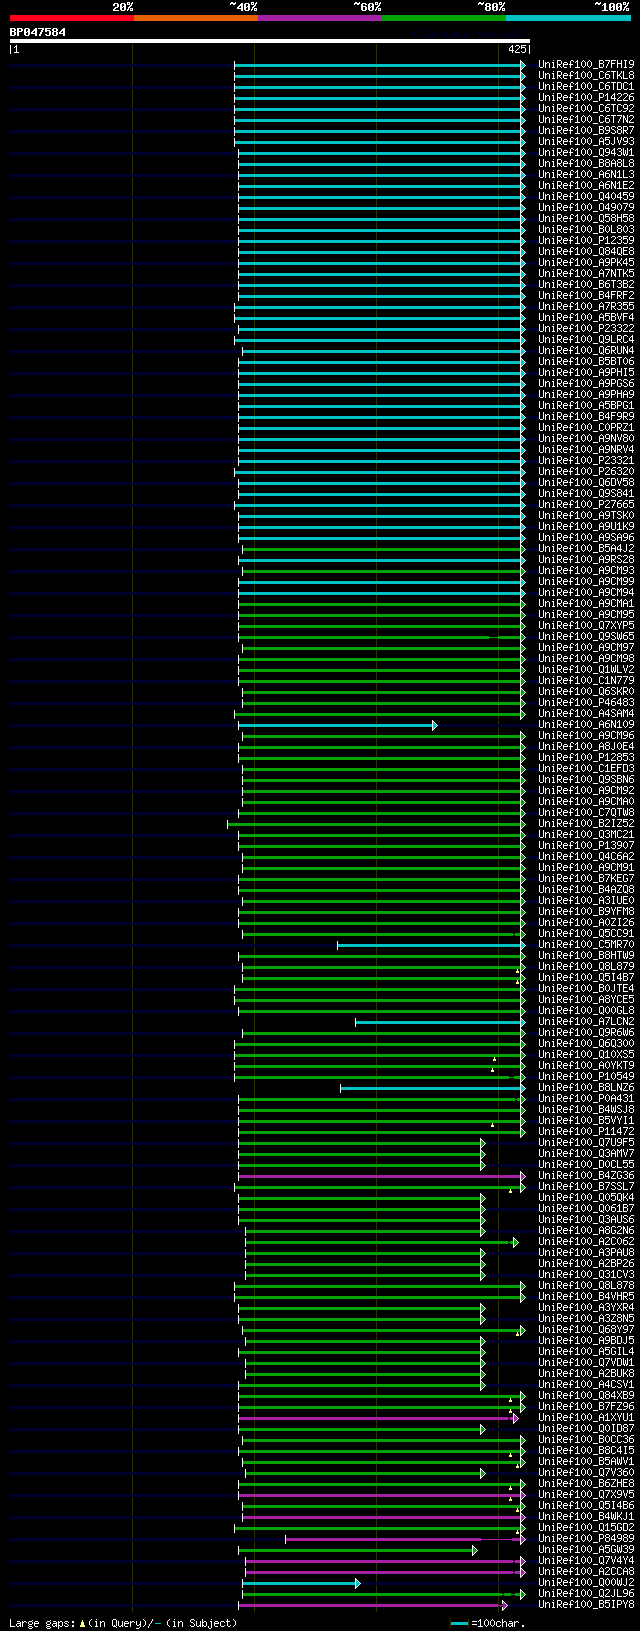
Task: Click the cyan alignment bar of UniRef100_A7LCN2
Action: [x=440, y=1022]
